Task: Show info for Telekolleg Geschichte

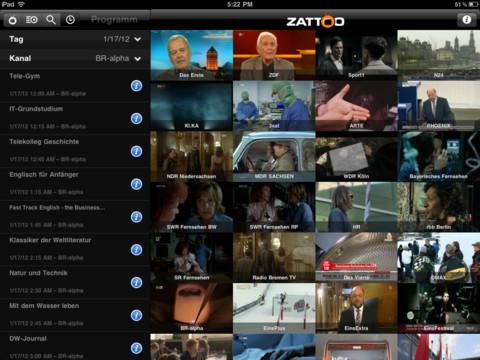Action: [136, 151]
